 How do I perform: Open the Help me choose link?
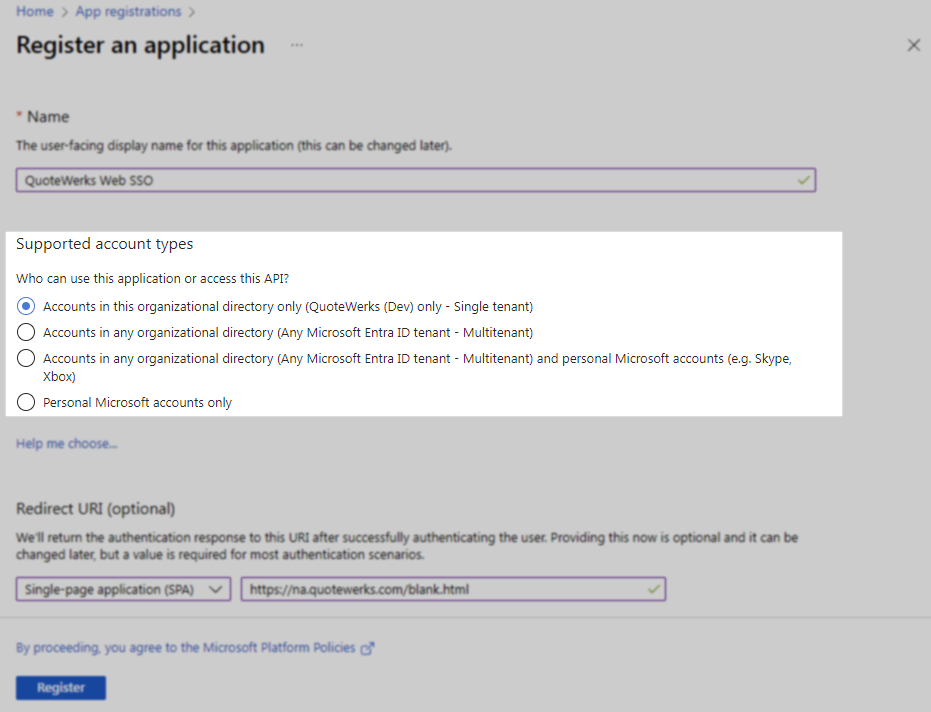tap(66, 444)
